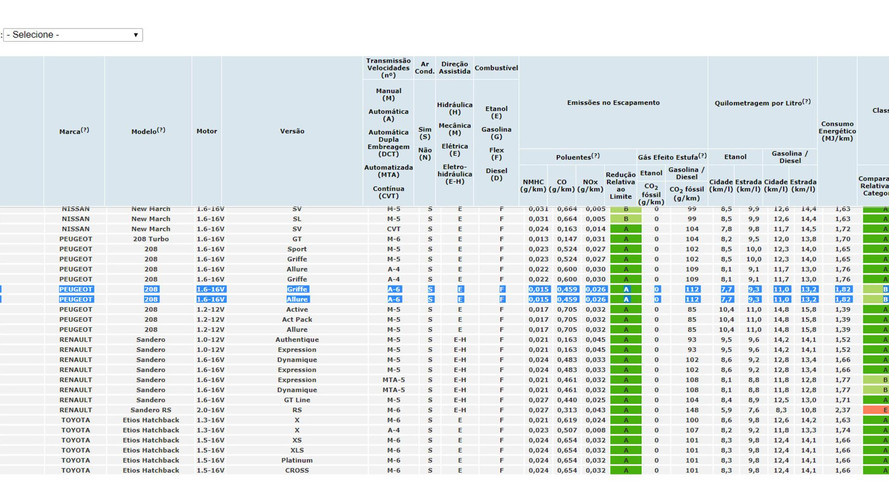Click the '2.0-16V' motor cell
This screenshot has height=500, width=889.
click(210, 410)
